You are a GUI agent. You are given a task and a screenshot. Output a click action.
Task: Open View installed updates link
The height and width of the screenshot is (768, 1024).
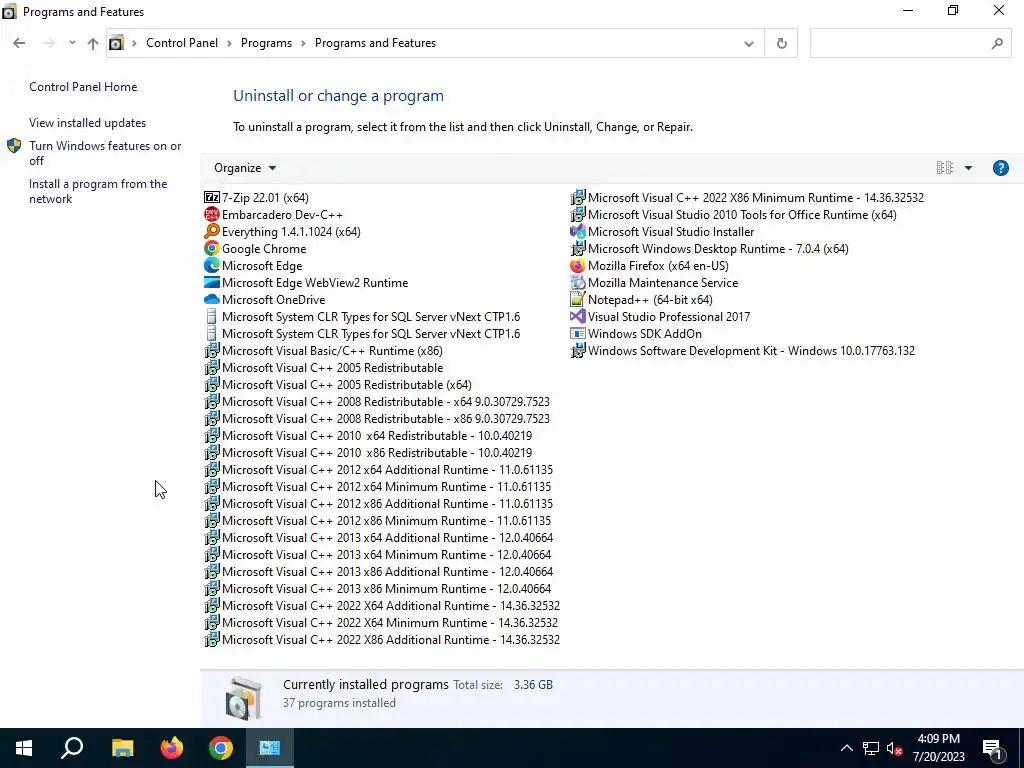[88, 123]
